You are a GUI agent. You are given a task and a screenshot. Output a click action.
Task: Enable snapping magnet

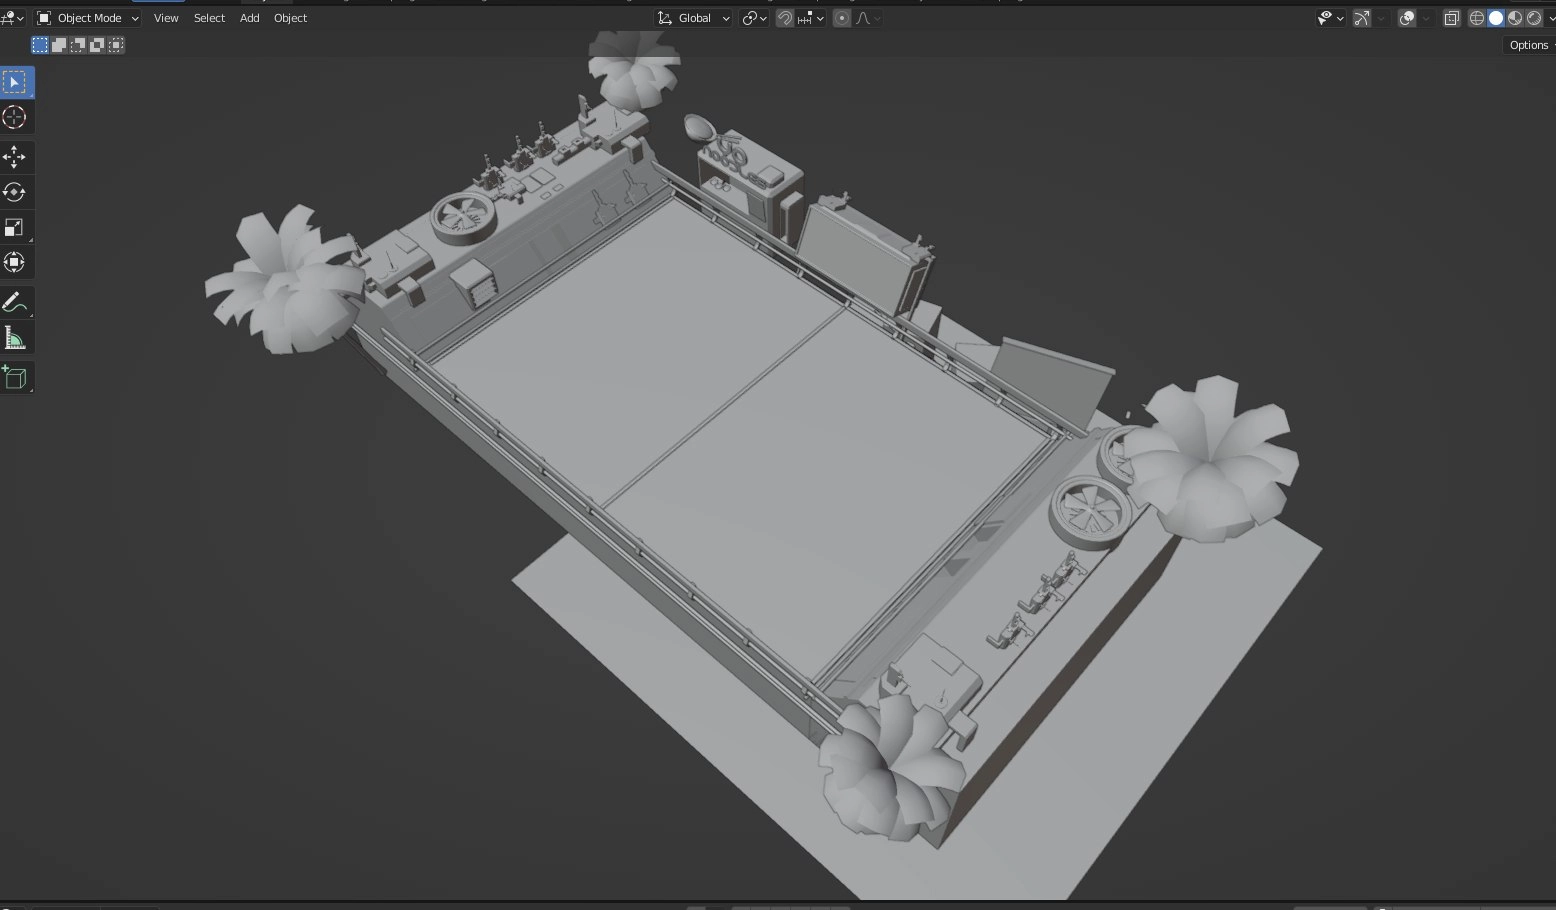[x=785, y=18]
